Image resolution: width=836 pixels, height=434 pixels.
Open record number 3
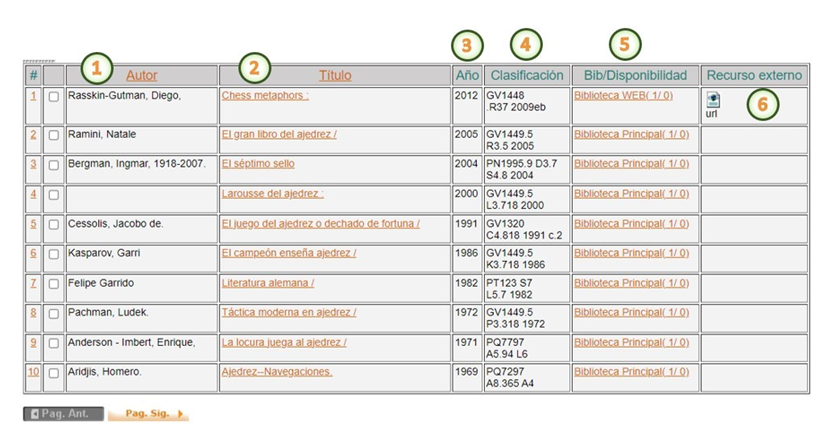pyautogui.click(x=33, y=164)
